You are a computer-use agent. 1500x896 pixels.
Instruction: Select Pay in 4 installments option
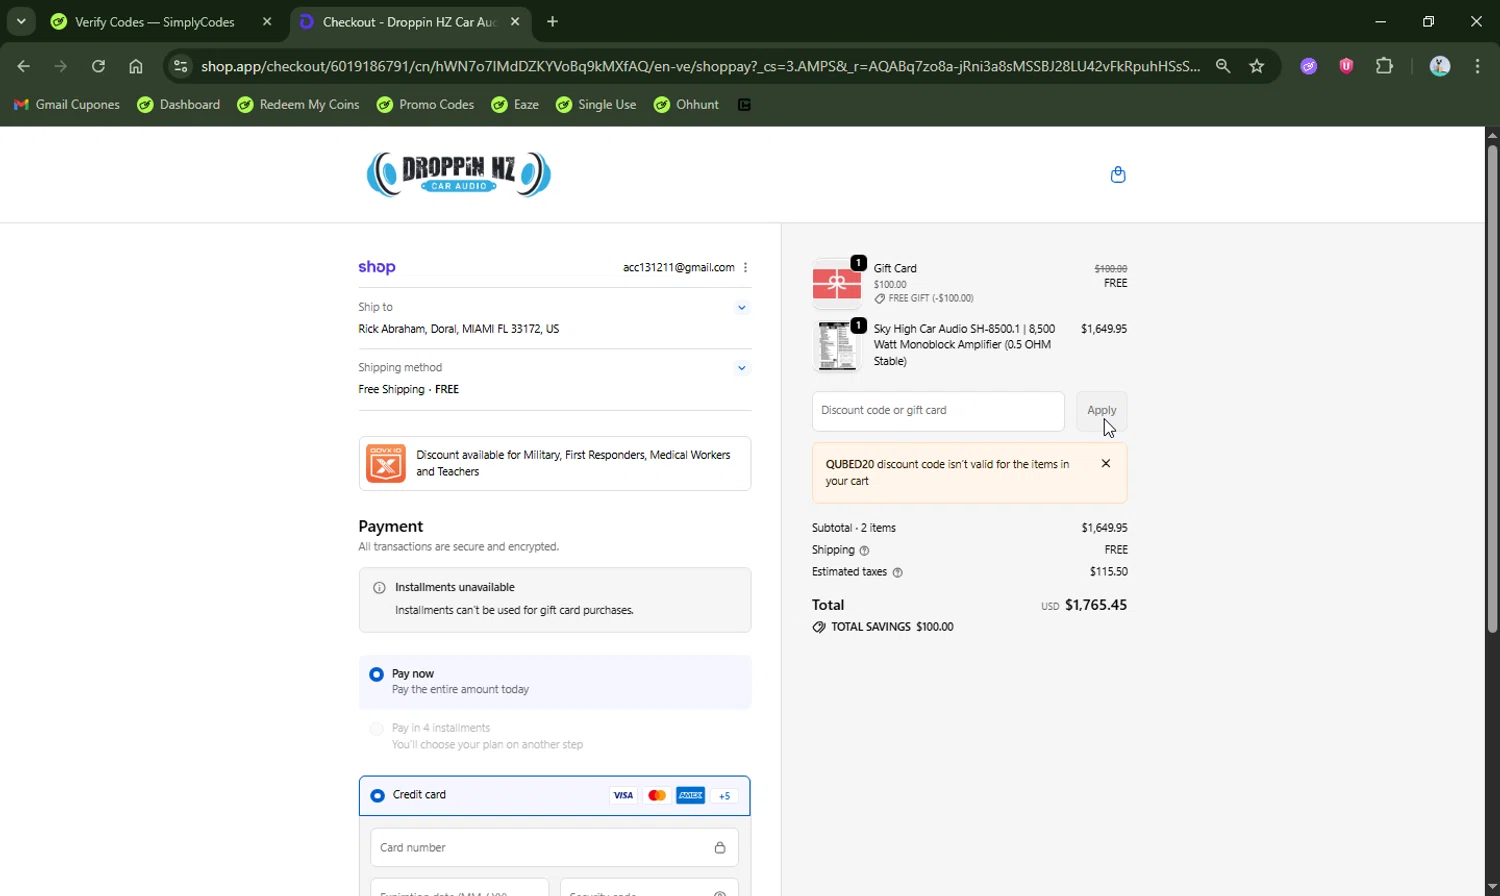377,729
